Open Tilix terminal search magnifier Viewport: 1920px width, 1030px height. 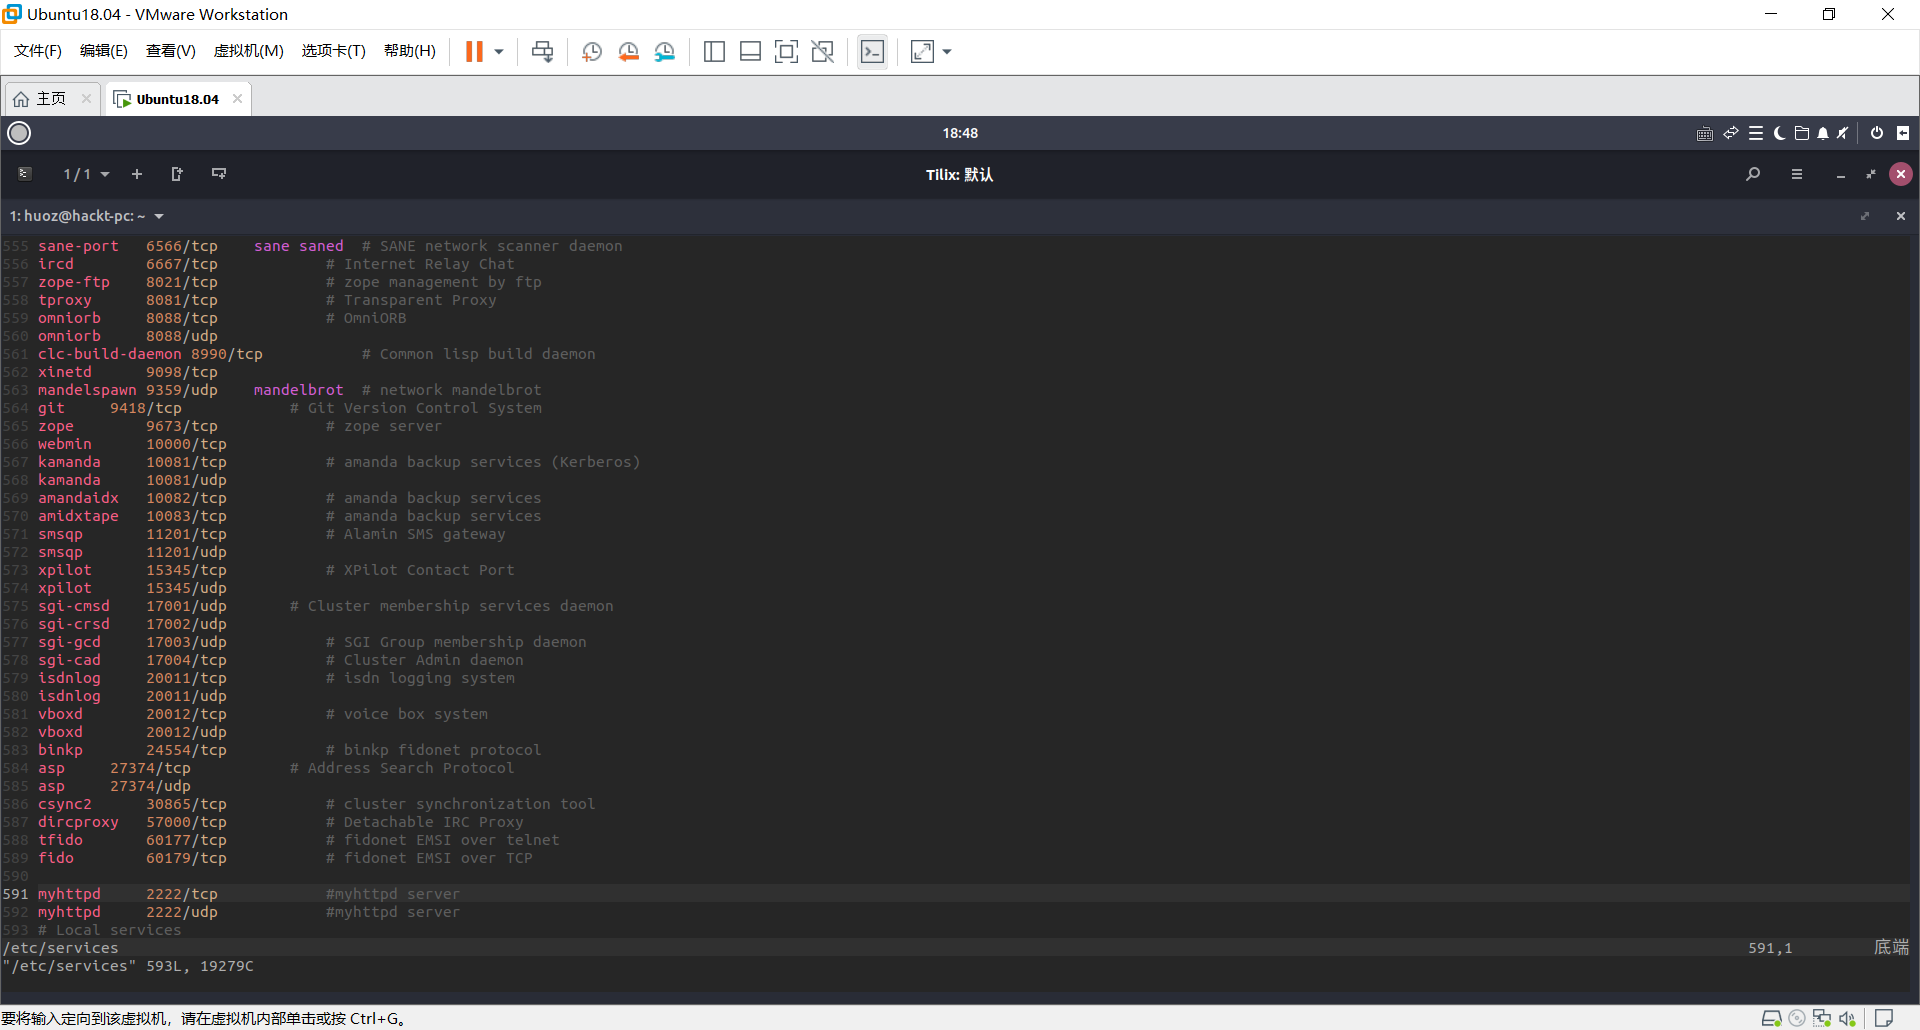(x=1753, y=174)
